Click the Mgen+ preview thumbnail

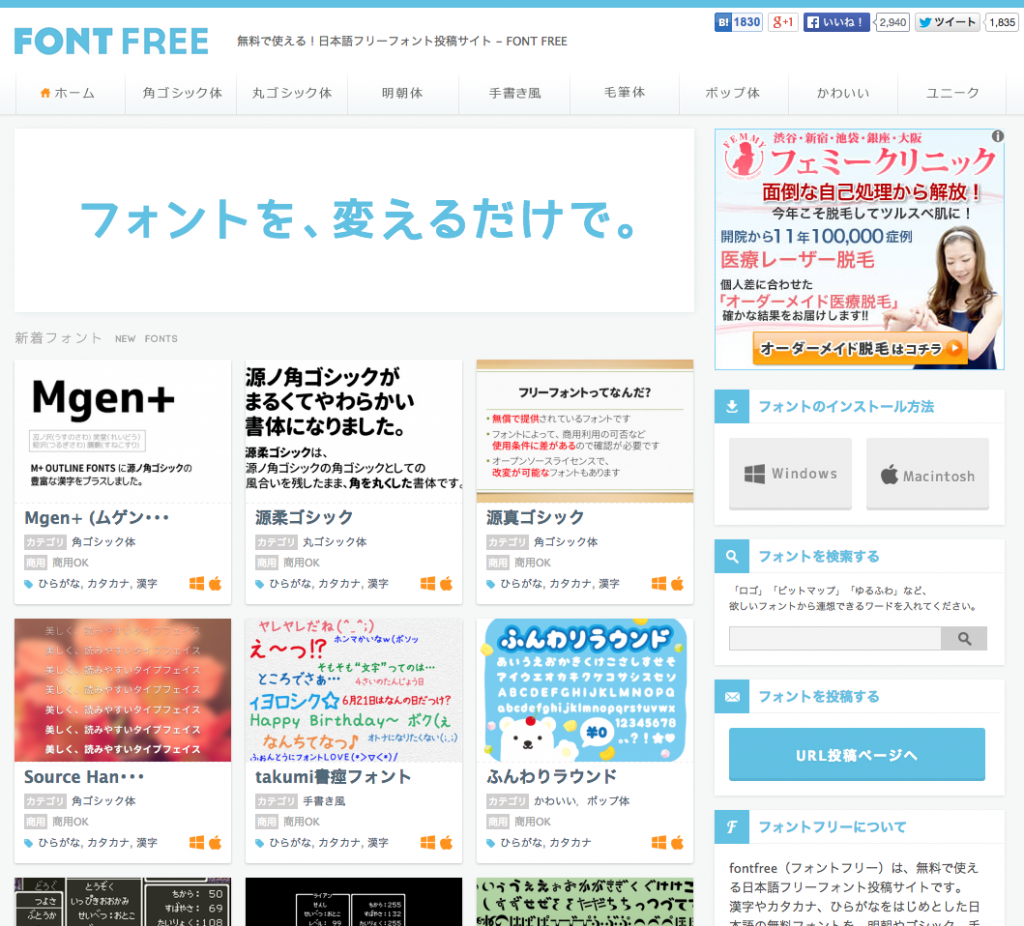(123, 431)
